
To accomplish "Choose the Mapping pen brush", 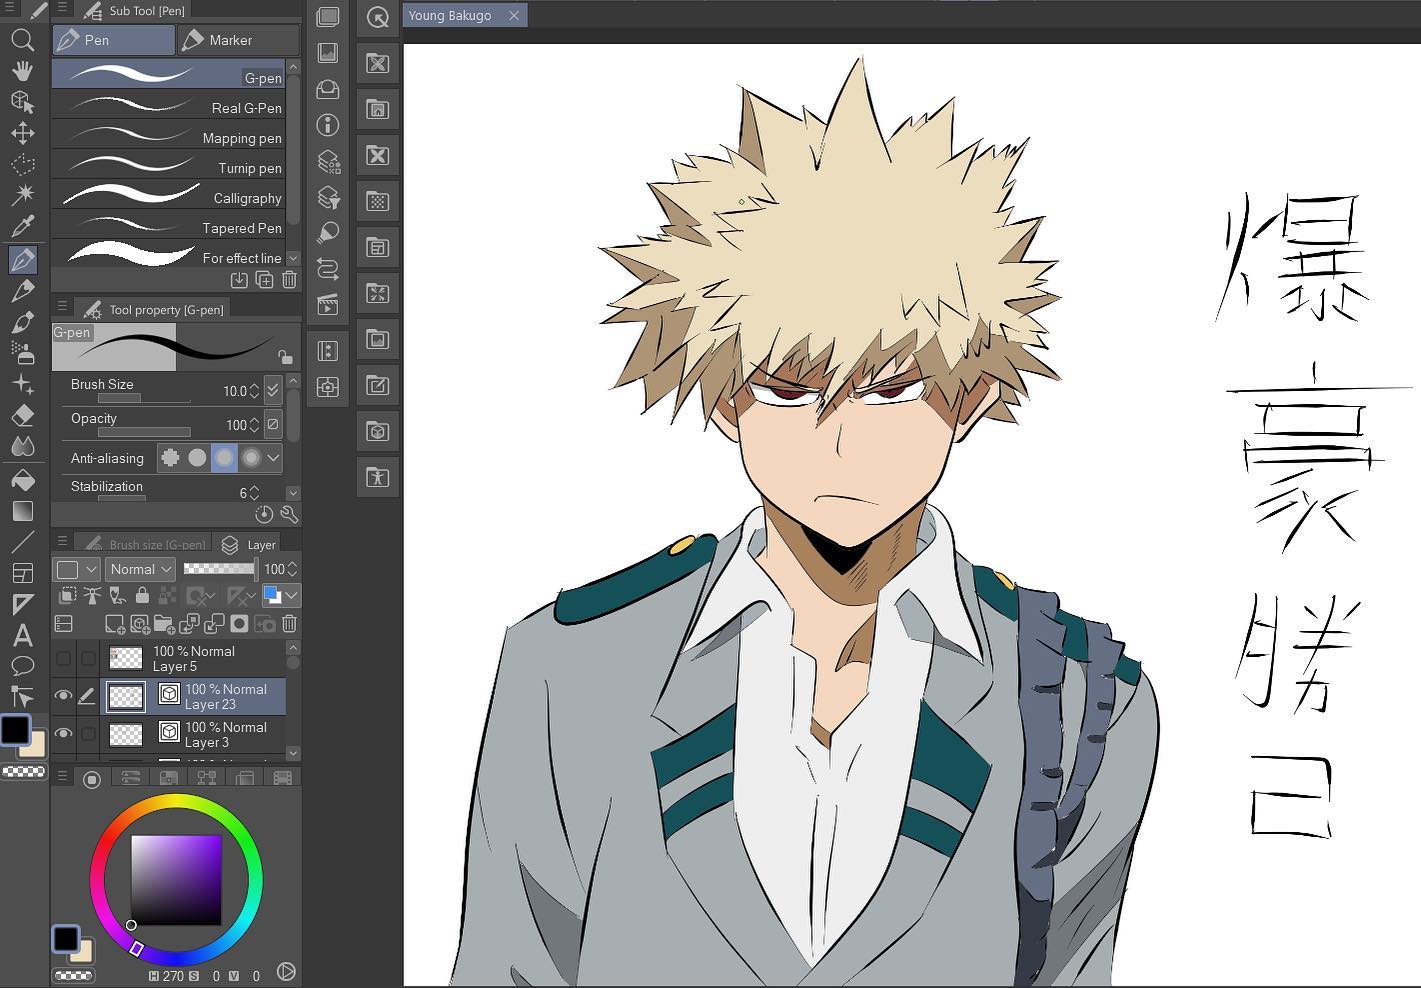I will 168,137.
